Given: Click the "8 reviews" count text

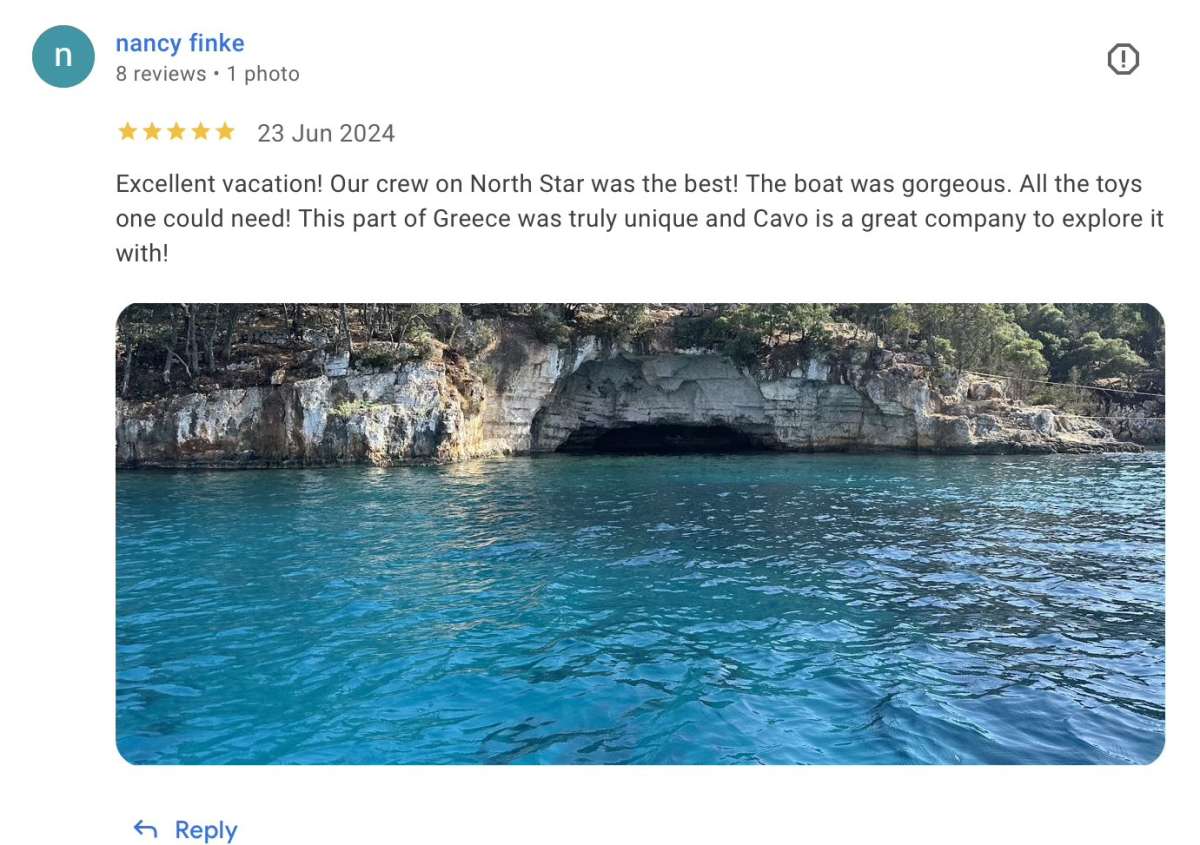Looking at the screenshot, I should click(x=161, y=74).
